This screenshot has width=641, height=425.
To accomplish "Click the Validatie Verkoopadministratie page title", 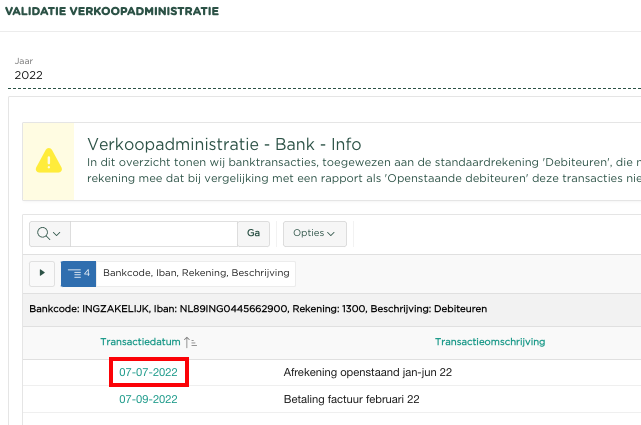I will click(x=114, y=12).
